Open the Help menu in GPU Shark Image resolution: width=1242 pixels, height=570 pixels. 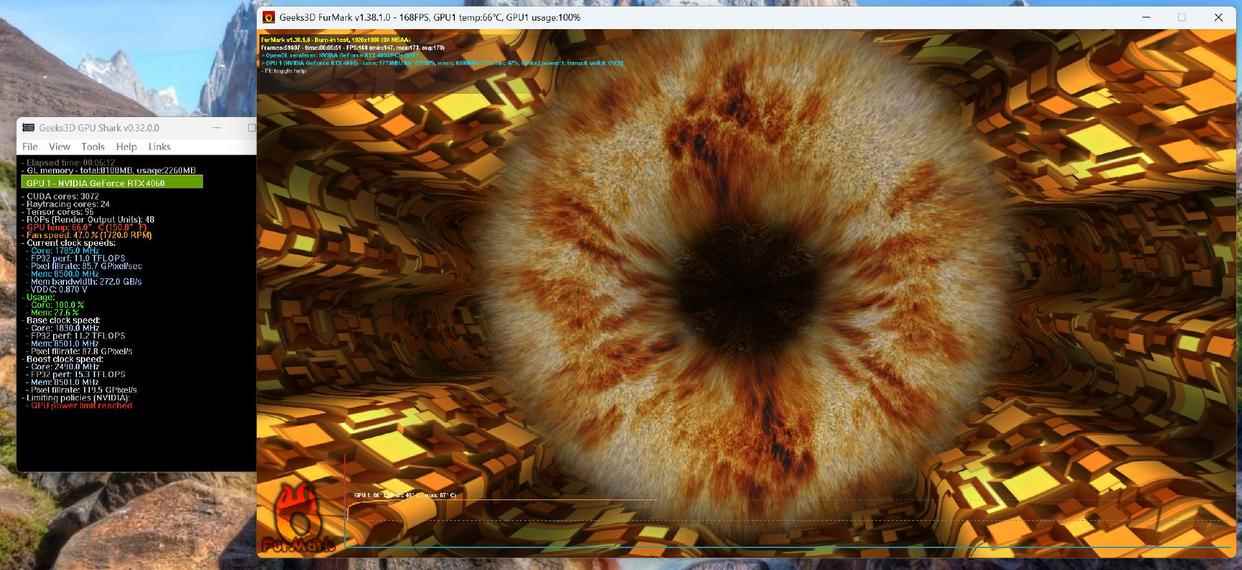(126, 147)
